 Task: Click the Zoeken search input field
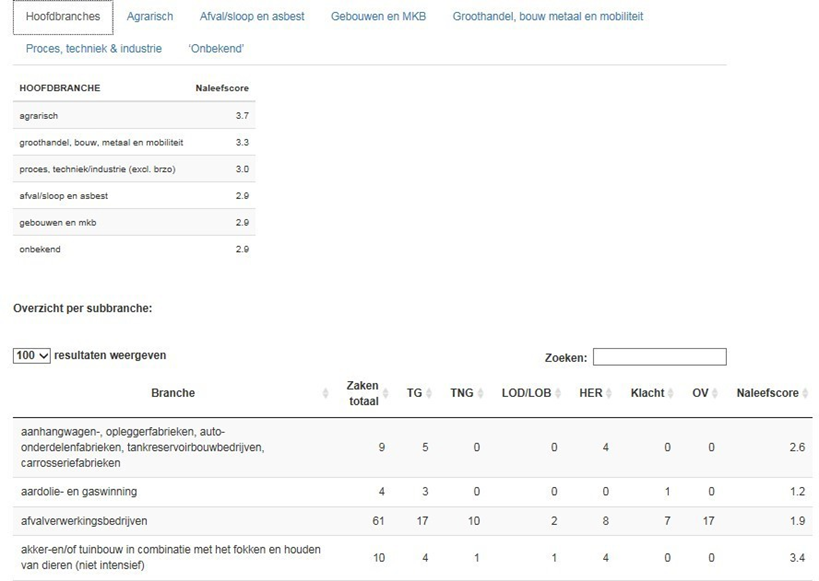[x=659, y=357]
